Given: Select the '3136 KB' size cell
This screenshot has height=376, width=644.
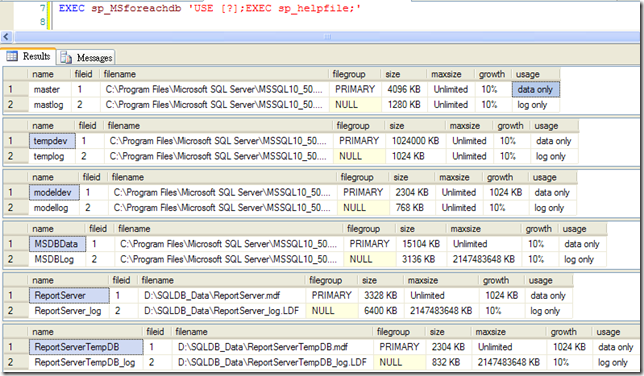Looking at the screenshot, I should (421, 259).
